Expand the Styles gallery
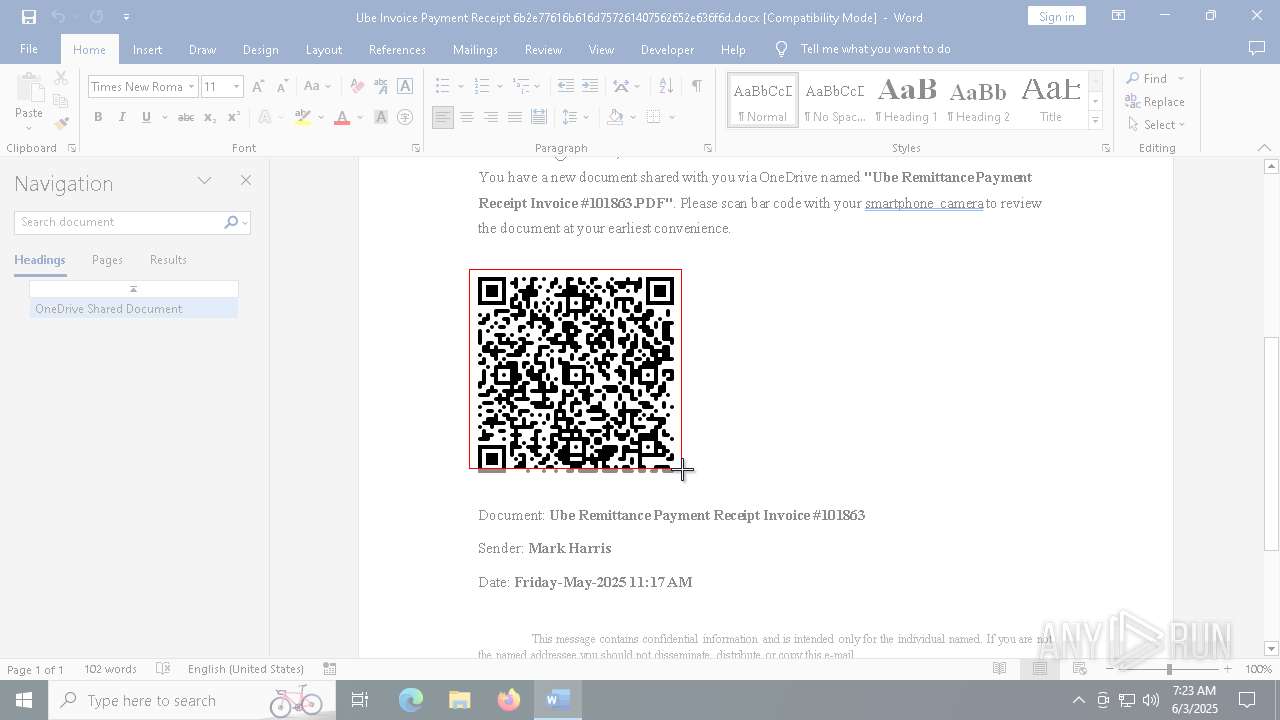This screenshot has height=720, width=1280. [x=1095, y=120]
